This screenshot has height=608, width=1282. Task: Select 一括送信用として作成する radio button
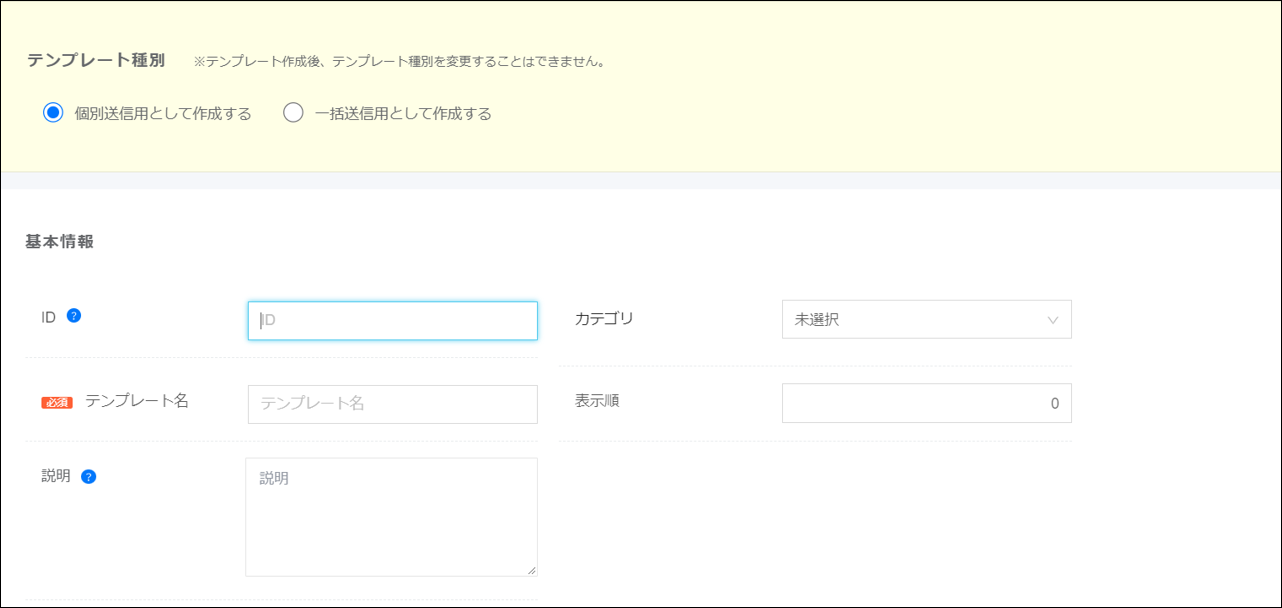point(293,113)
